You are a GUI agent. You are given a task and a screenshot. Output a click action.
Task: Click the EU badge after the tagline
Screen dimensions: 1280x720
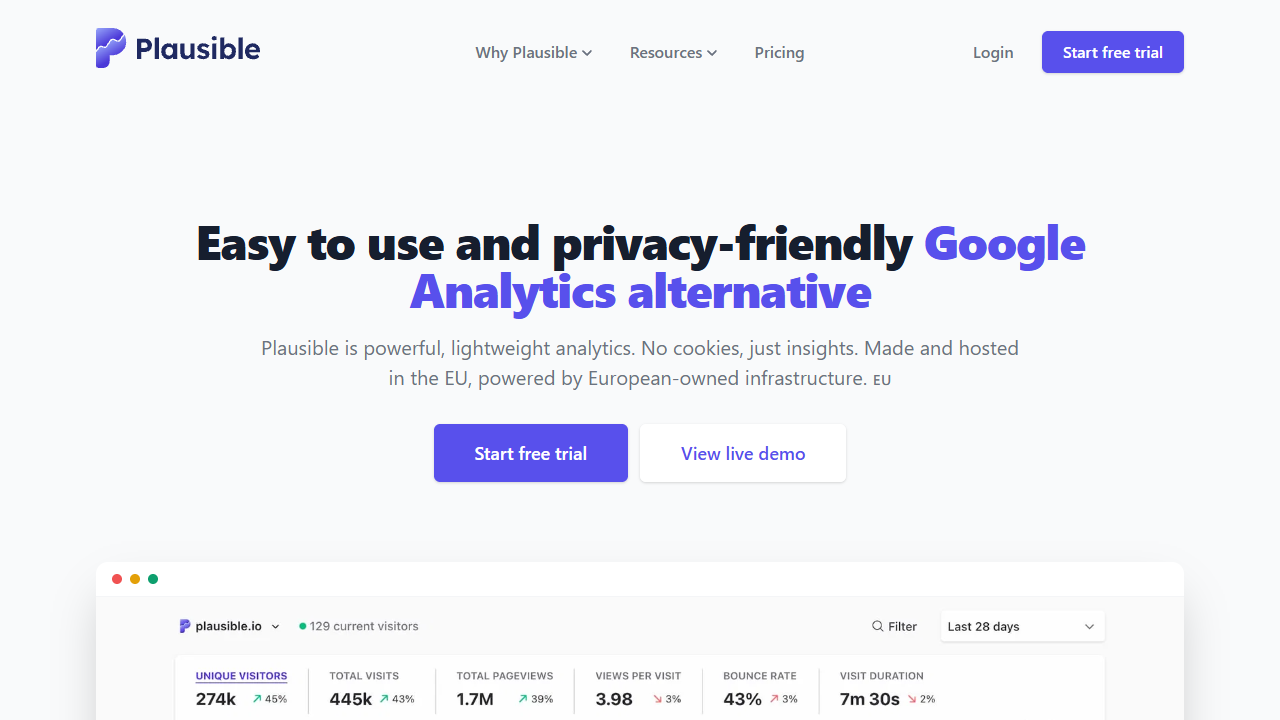[x=882, y=380]
